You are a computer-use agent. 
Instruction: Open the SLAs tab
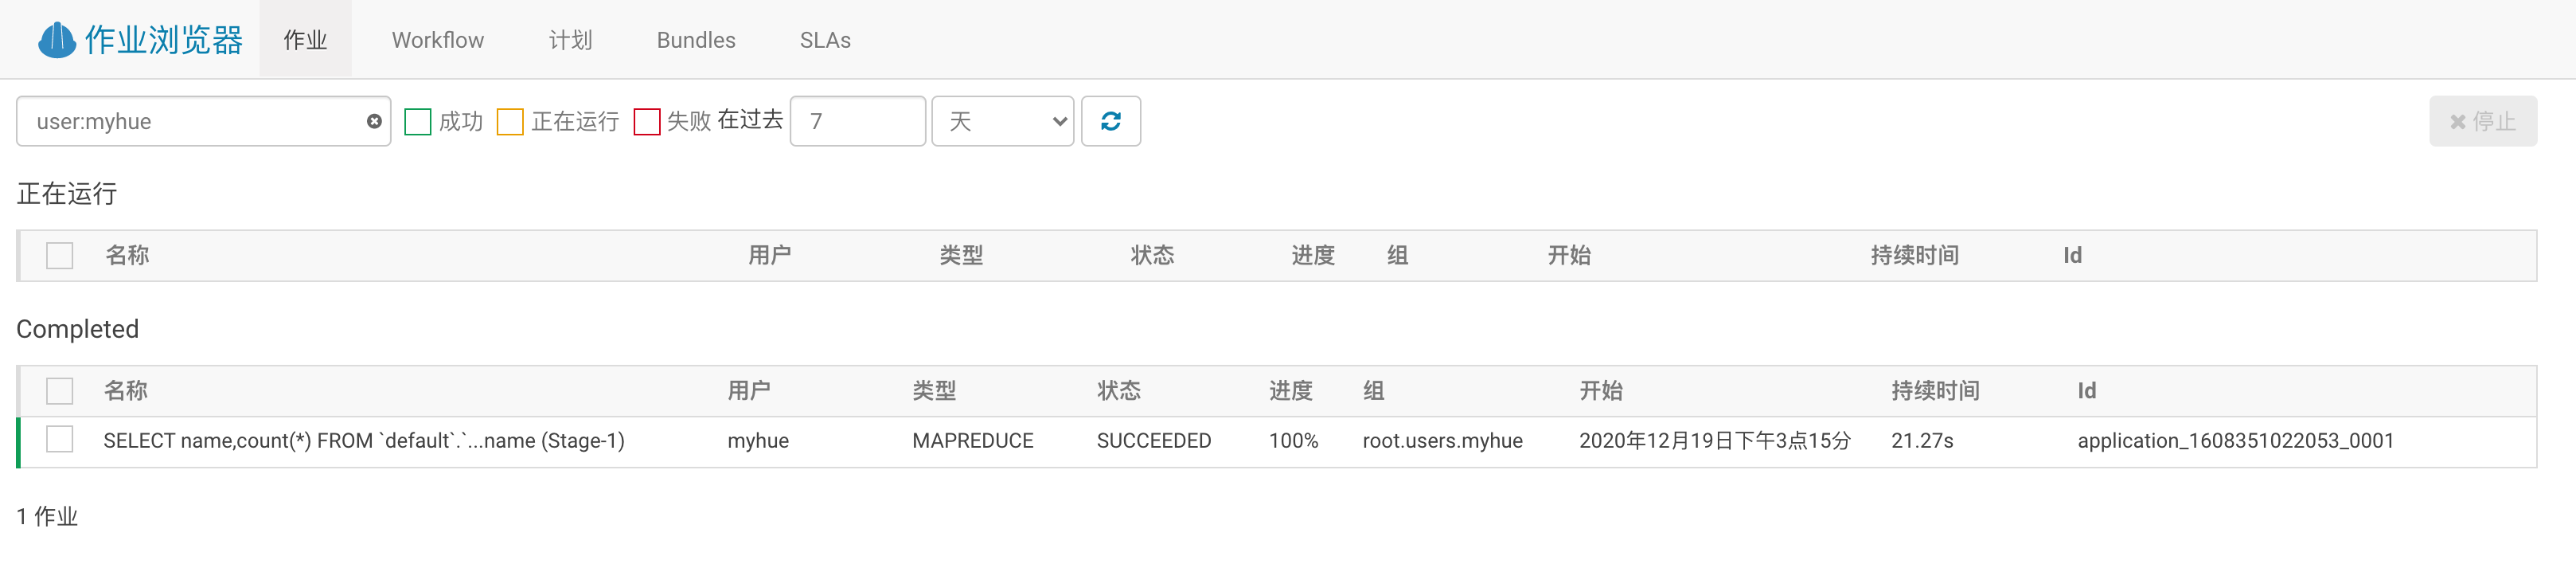click(824, 40)
